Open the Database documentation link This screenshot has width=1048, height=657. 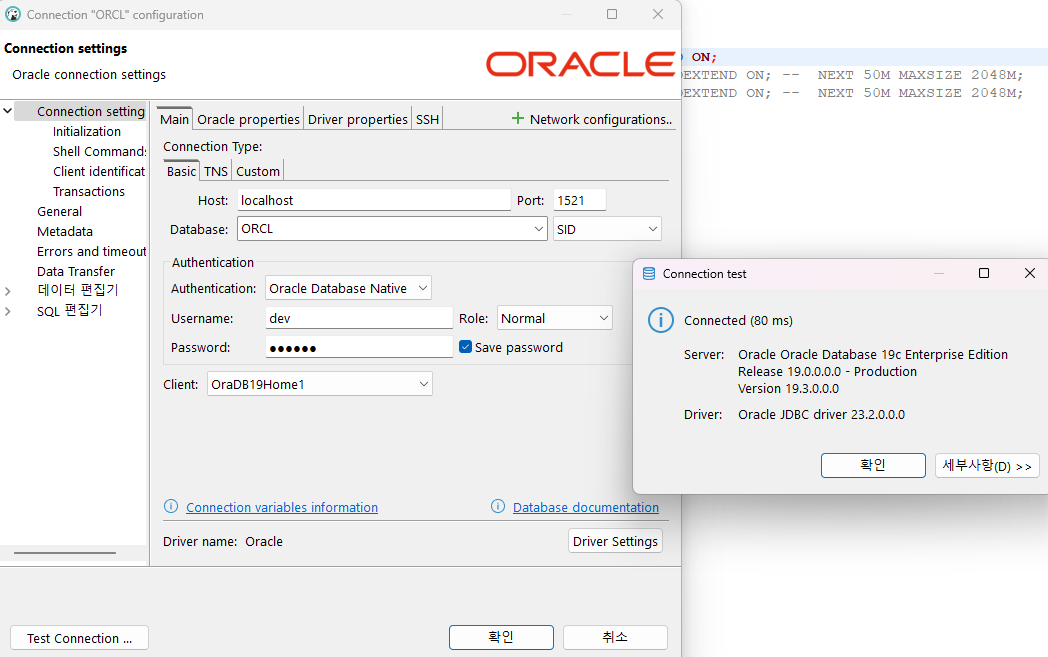tap(585, 507)
